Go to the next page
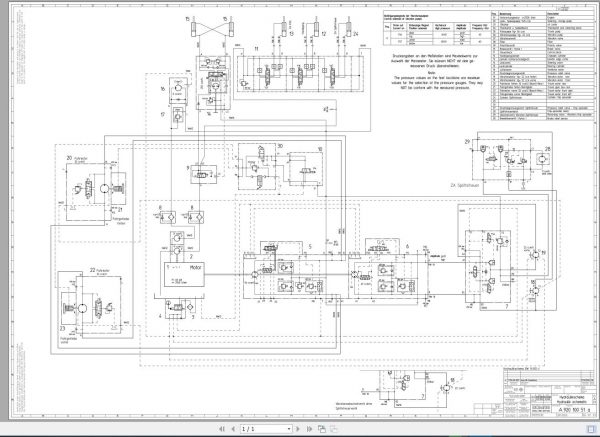The width and height of the screenshot is (600, 437). point(298,429)
